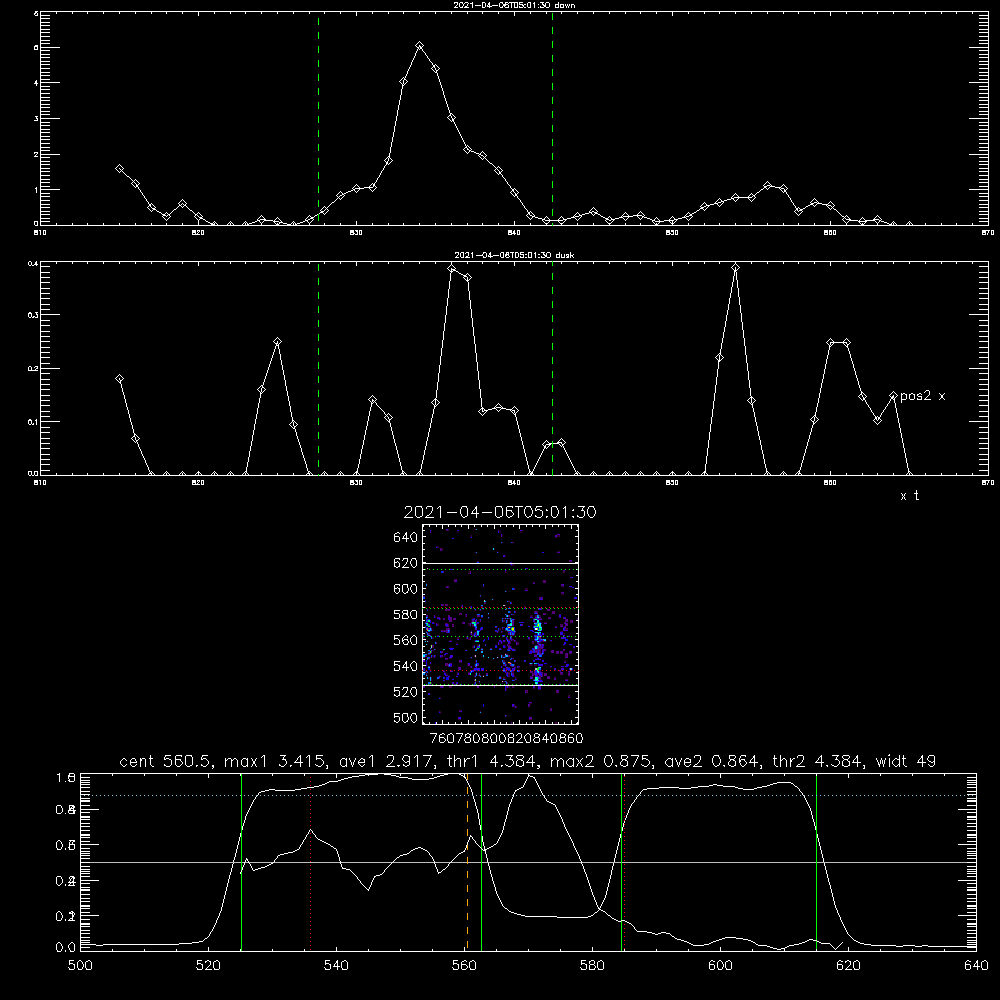The height and width of the screenshot is (1000, 1000).
Task: Select the red dotted vertical line near 536
Action: tap(311, 862)
